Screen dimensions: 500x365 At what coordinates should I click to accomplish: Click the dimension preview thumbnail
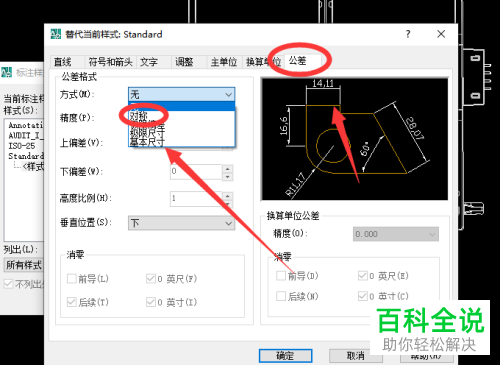pyautogui.click(x=355, y=139)
